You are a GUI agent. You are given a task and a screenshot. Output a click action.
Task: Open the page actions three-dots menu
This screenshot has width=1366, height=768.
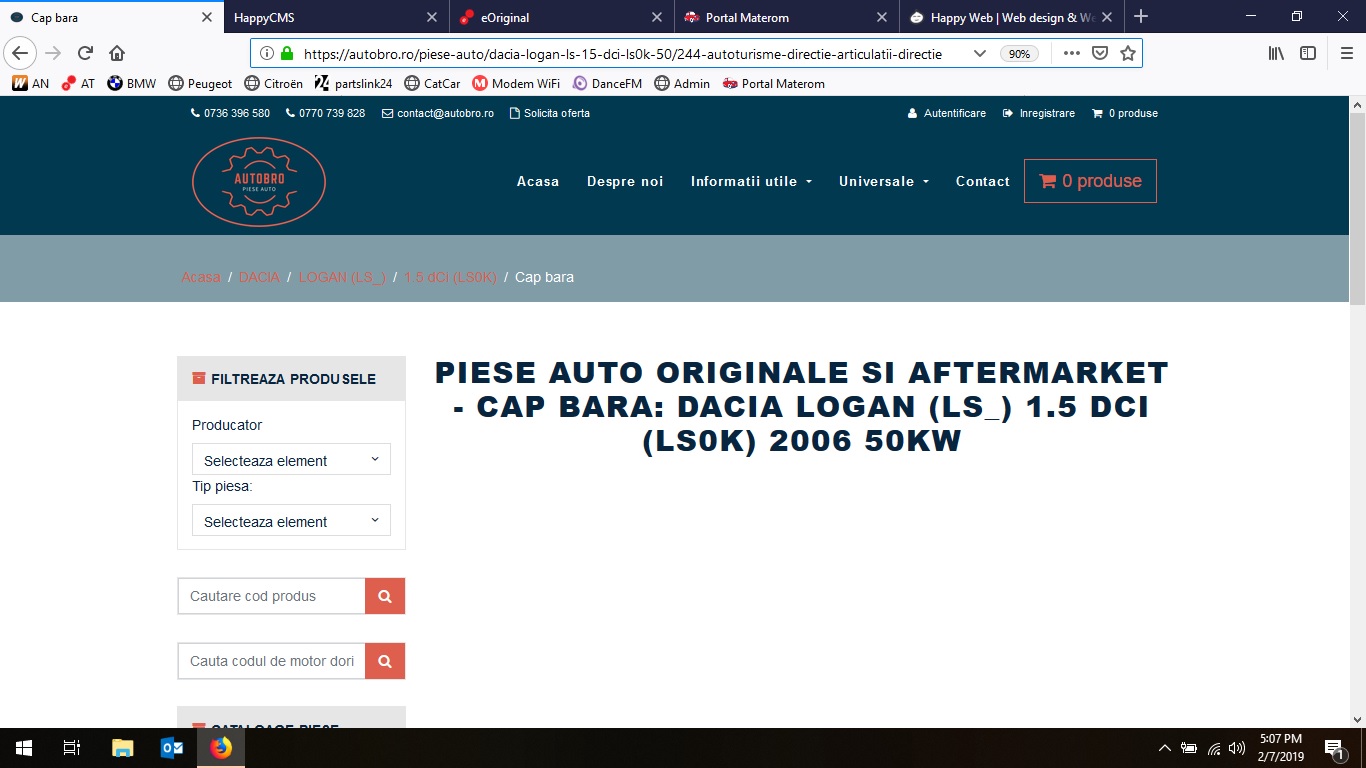1072,53
